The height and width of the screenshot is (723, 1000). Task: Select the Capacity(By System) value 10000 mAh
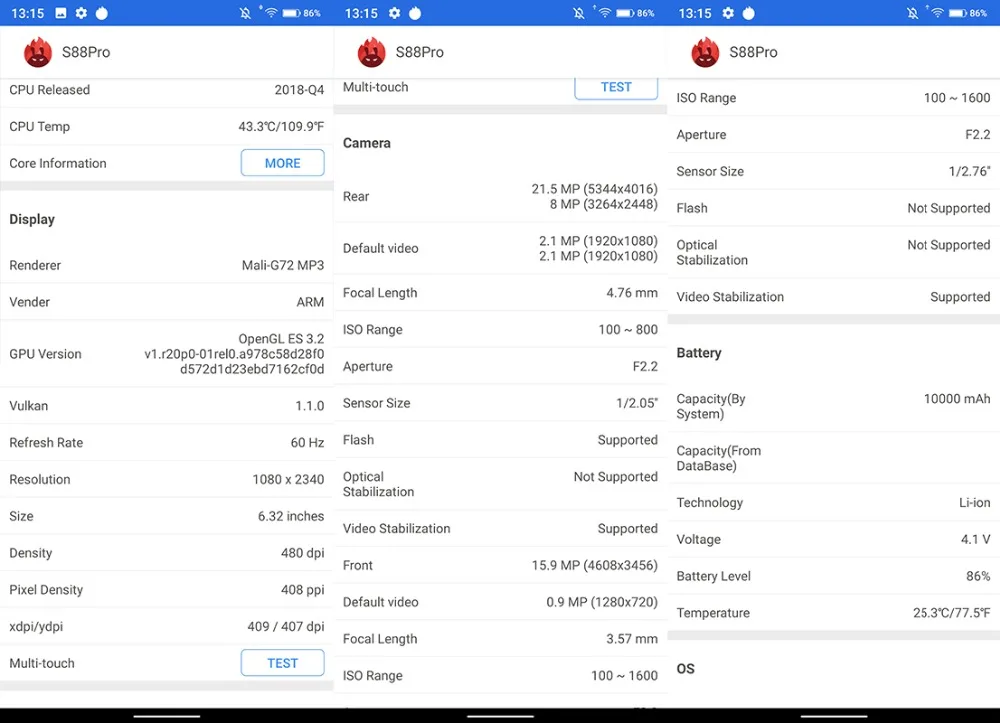click(x=957, y=399)
